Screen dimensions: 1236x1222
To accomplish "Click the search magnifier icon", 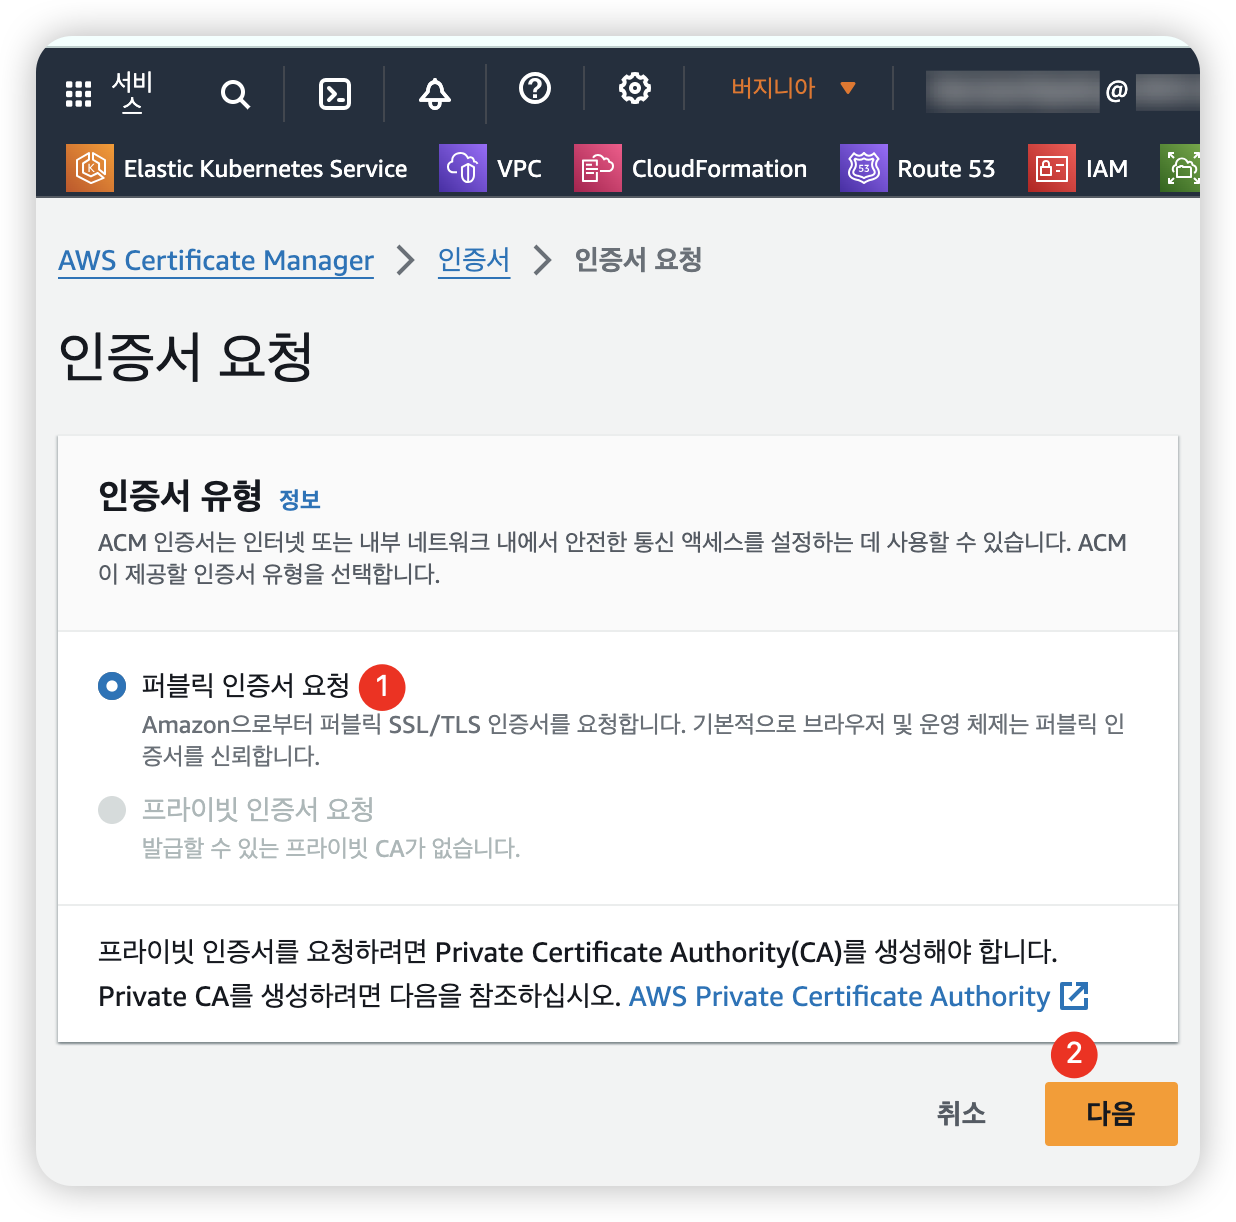I will [x=235, y=94].
